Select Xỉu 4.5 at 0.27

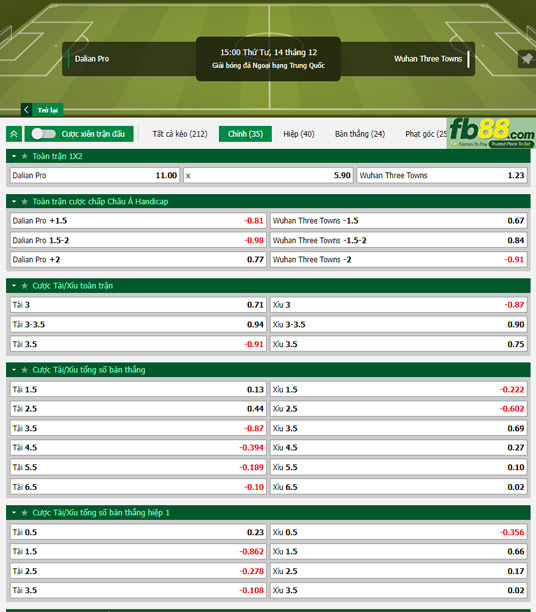(x=399, y=448)
